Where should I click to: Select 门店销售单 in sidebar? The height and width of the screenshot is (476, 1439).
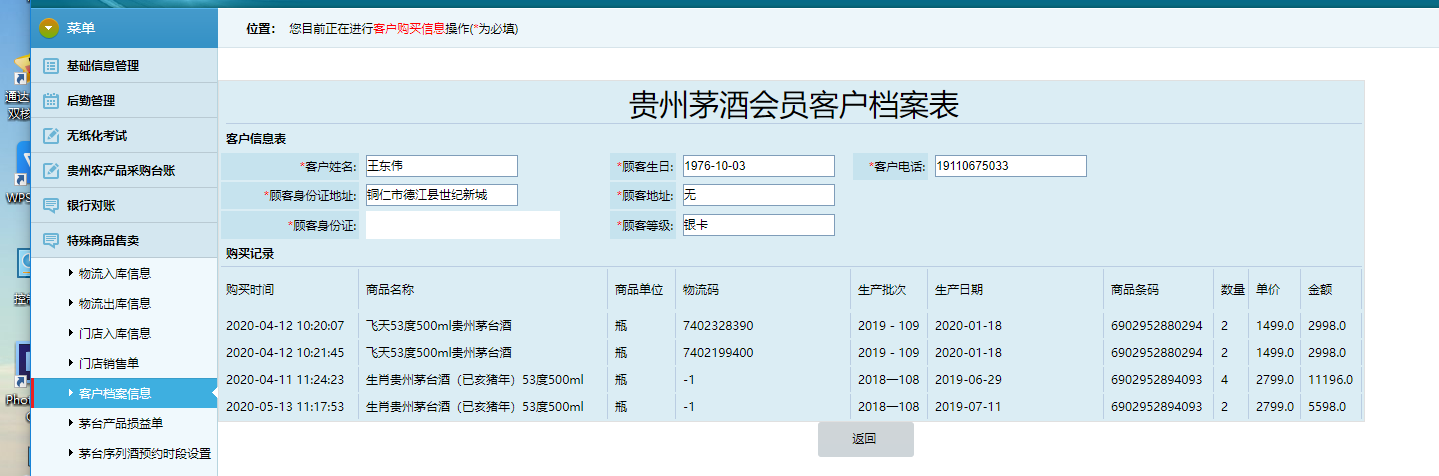point(109,363)
